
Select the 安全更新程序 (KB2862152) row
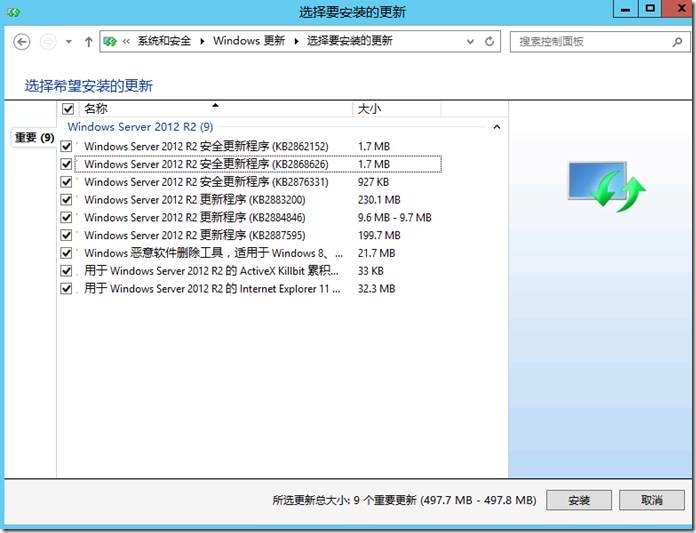click(x=258, y=146)
